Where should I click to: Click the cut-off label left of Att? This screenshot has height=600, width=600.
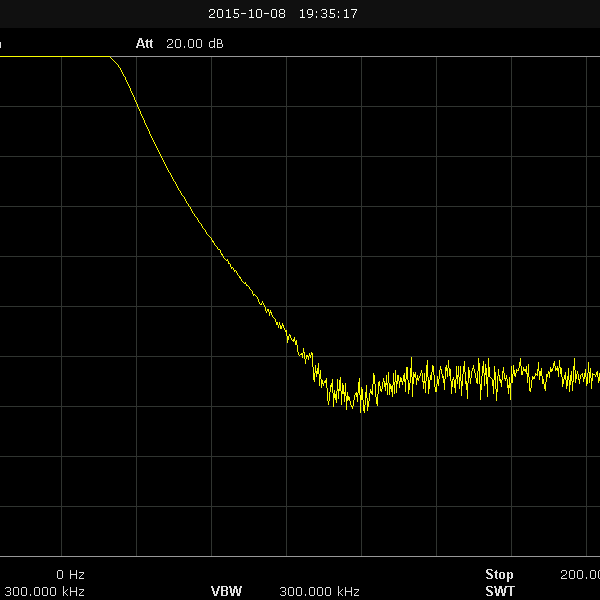click(2, 44)
